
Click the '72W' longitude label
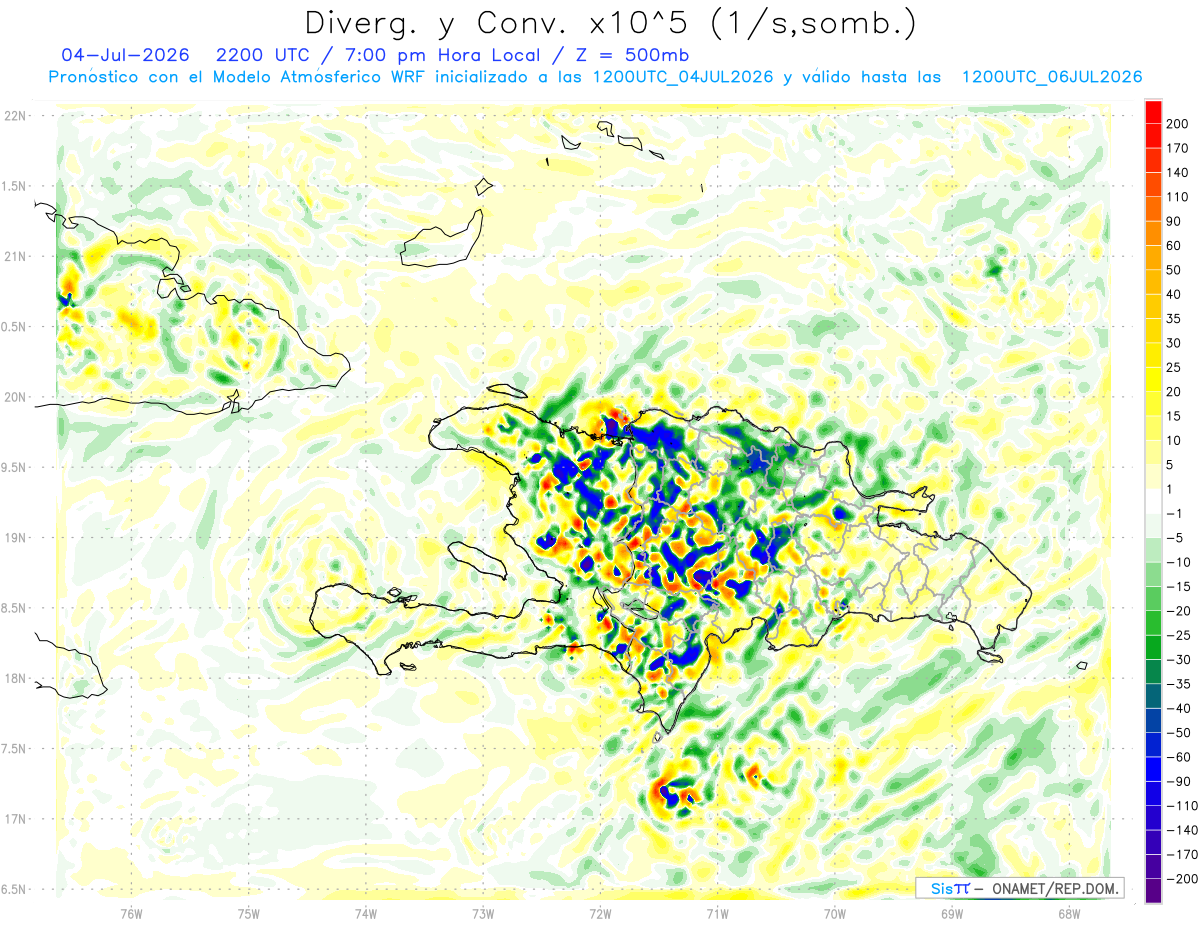600,914
